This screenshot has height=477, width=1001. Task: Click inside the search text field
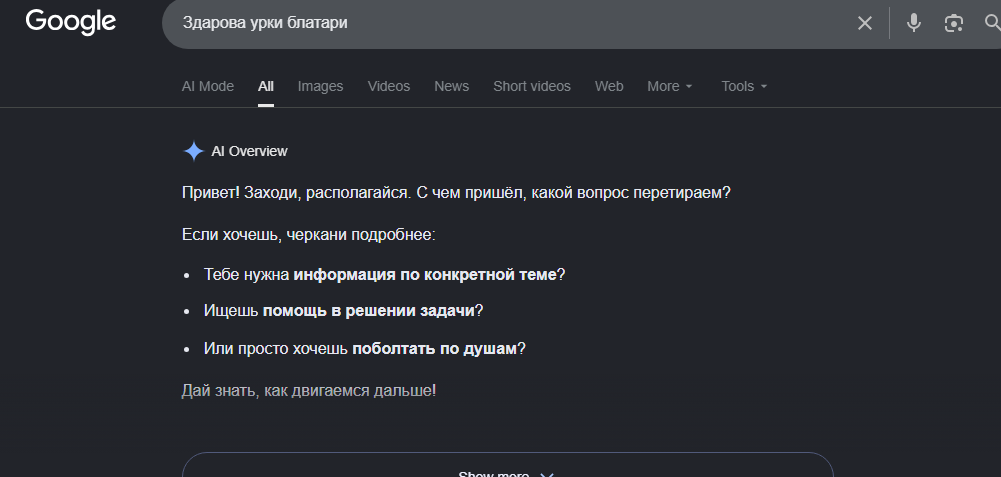(x=511, y=24)
